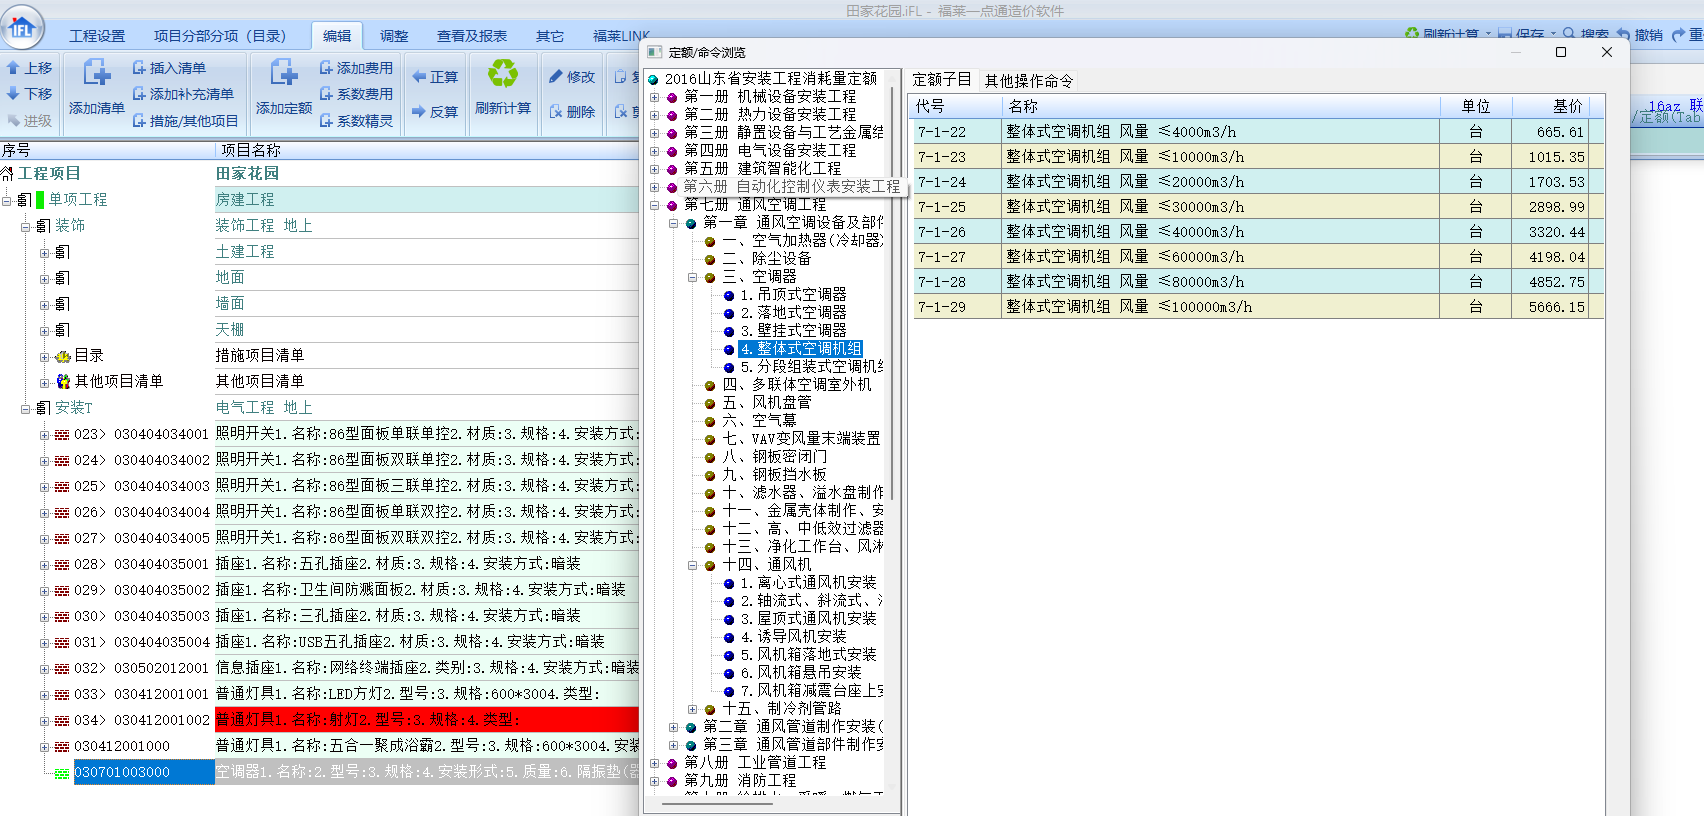1704x816 pixels.
Task: Click 插入清单 in the ribbon
Action: [x=169, y=68]
